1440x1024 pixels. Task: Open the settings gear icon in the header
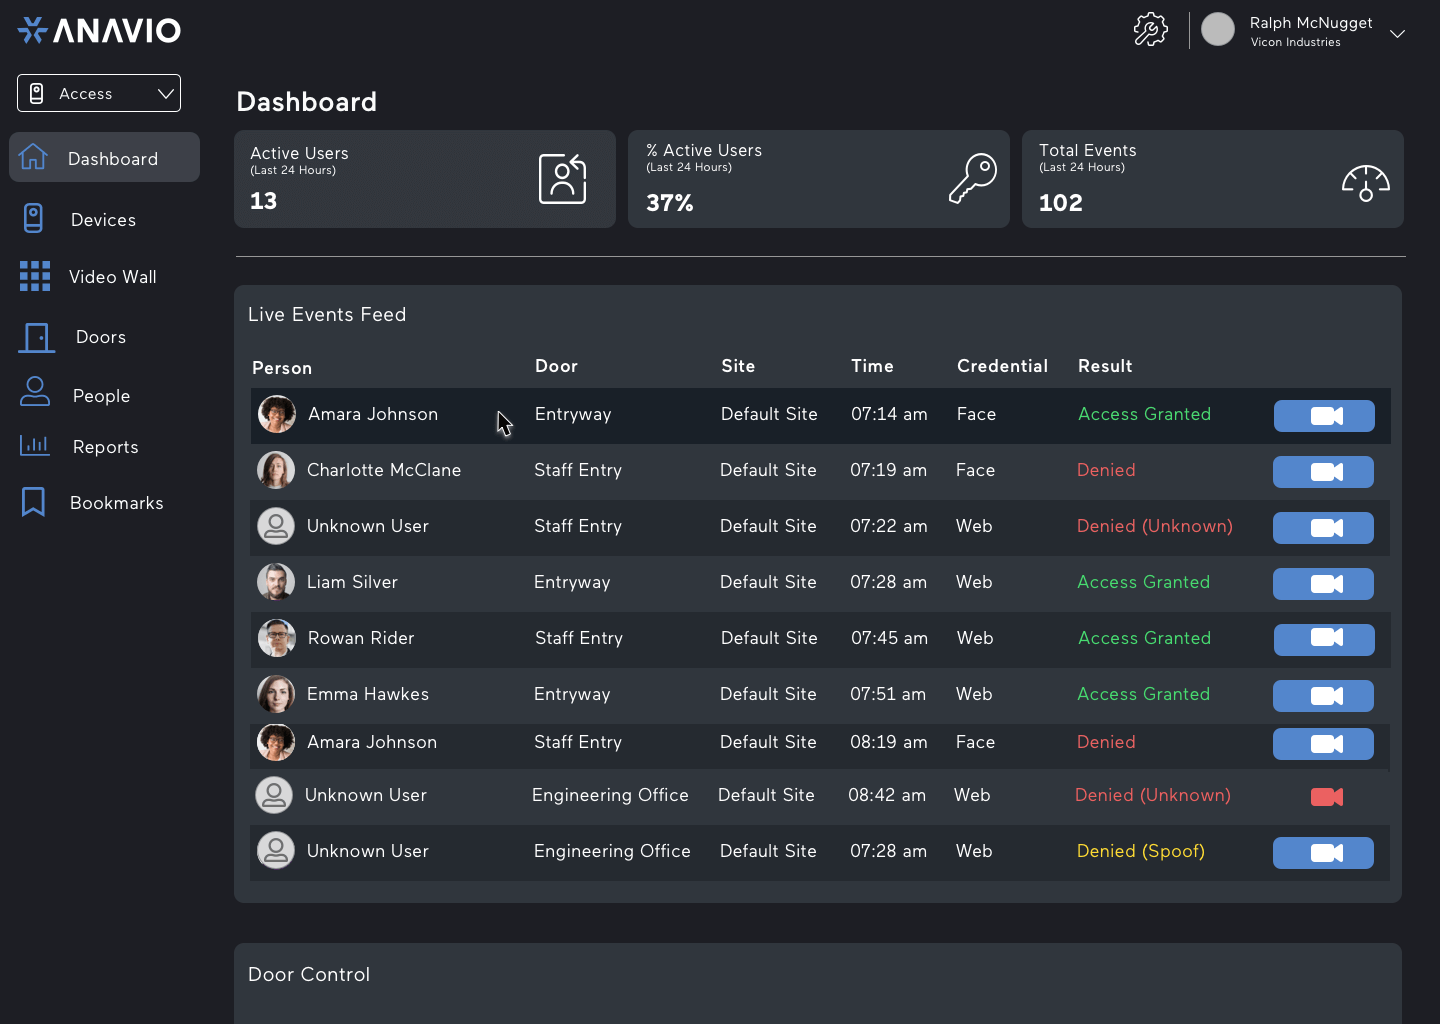click(x=1150, y=29)
